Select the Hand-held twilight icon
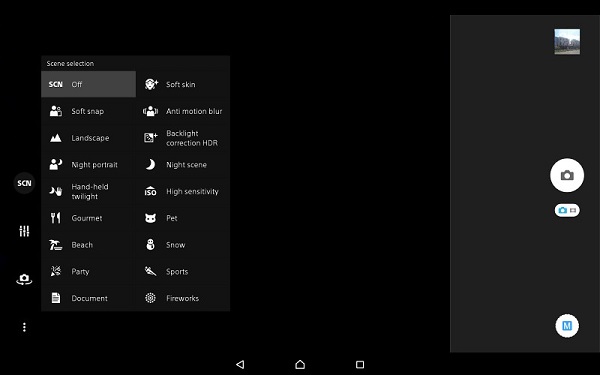600x375 pixels. 56,191
